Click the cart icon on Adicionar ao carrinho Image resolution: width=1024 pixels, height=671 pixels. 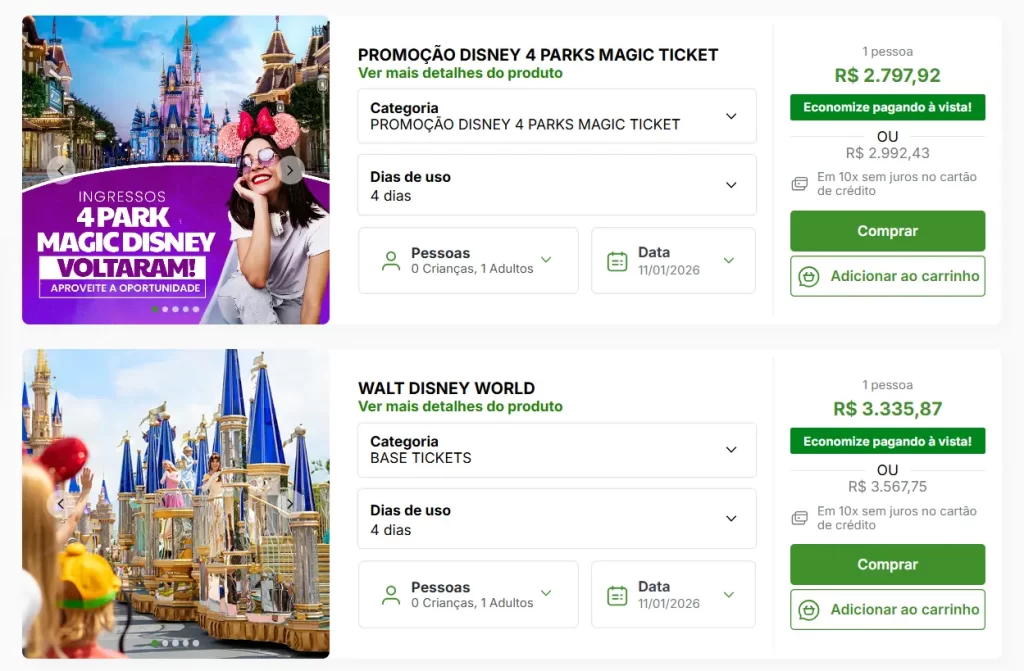(x=809, y=276)
